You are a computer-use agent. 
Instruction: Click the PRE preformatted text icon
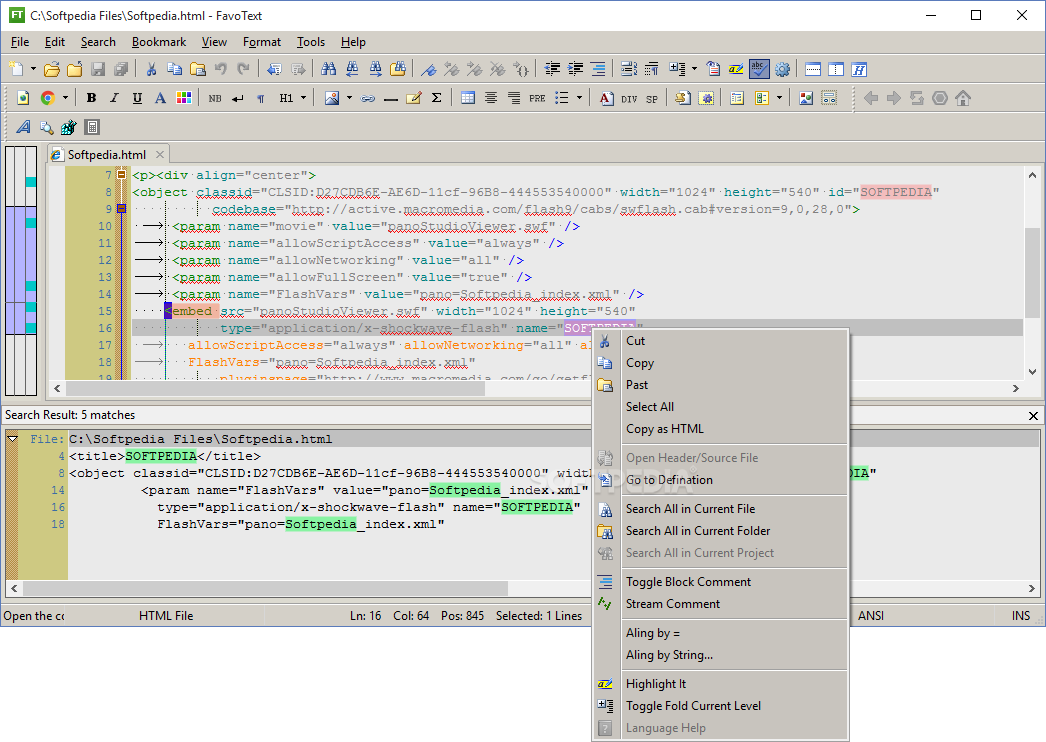pos(537,98)
